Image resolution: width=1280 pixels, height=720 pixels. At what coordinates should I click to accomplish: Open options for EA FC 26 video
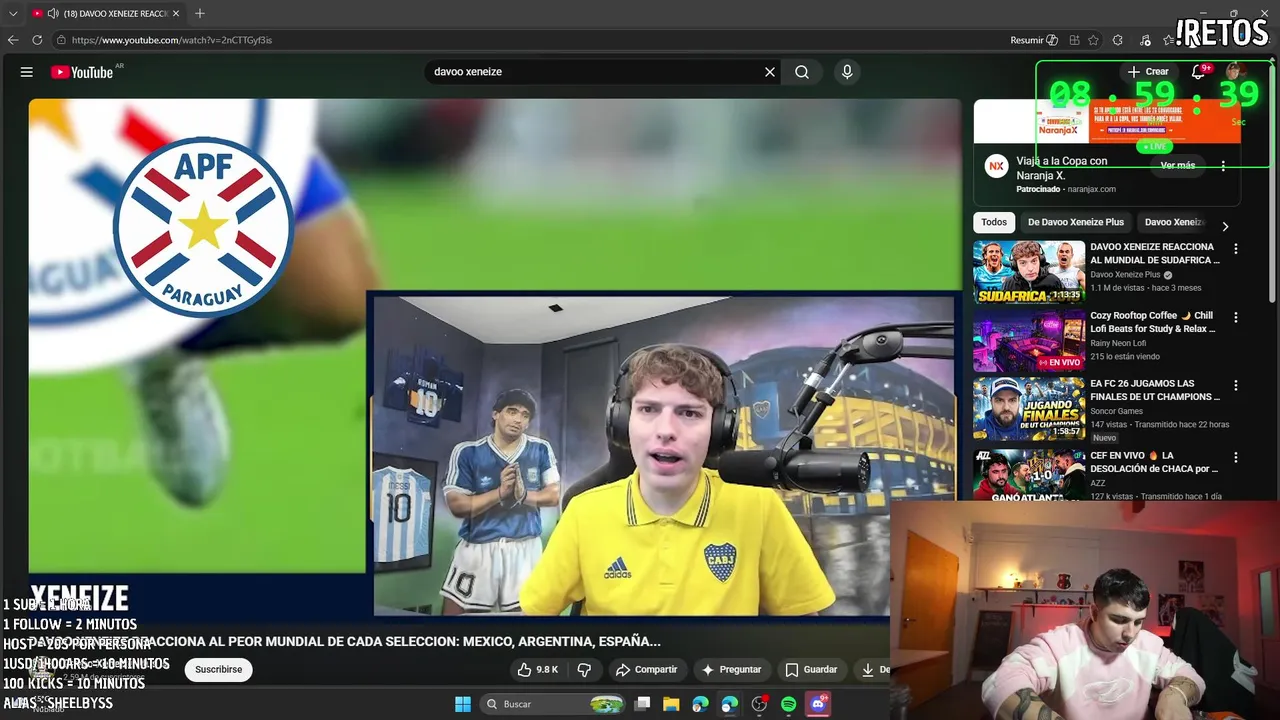tap(1236, 385)
